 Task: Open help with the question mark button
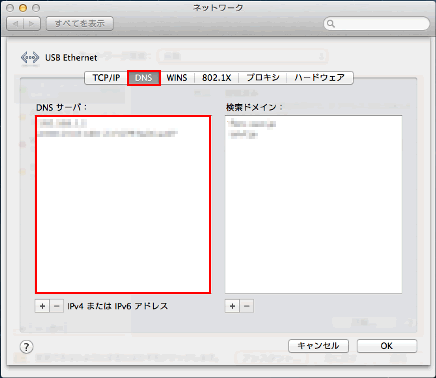point(27,347)
